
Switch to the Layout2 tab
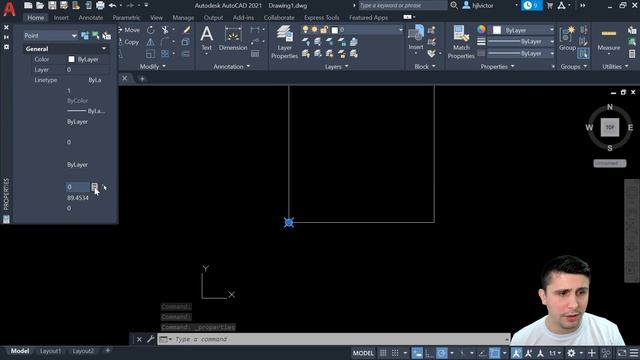click(x=83, y=351)
